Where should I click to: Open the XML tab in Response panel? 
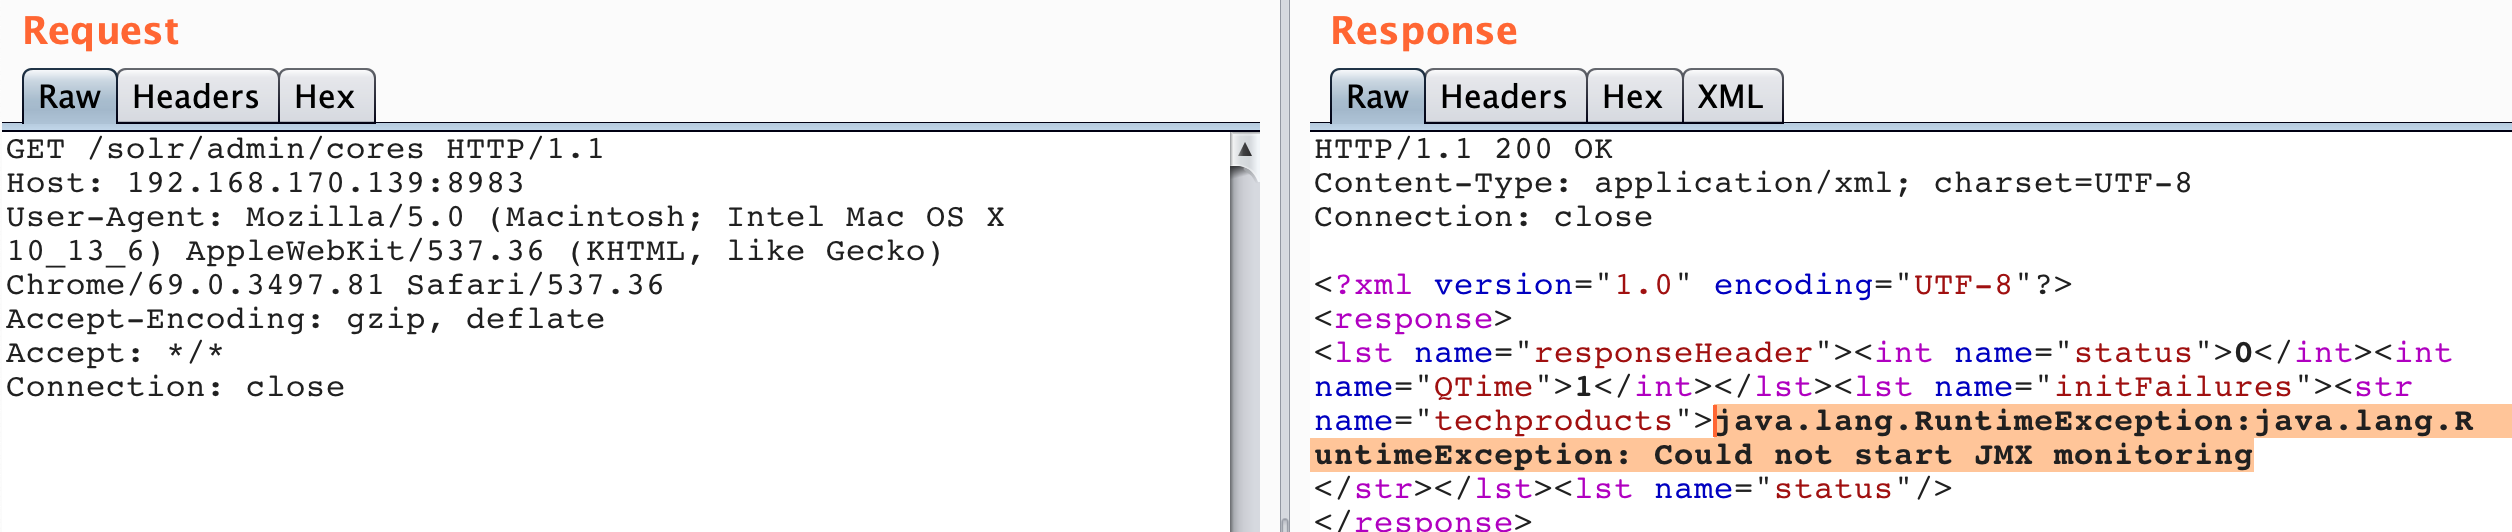pyautogui.click(x=1732, y=97)
